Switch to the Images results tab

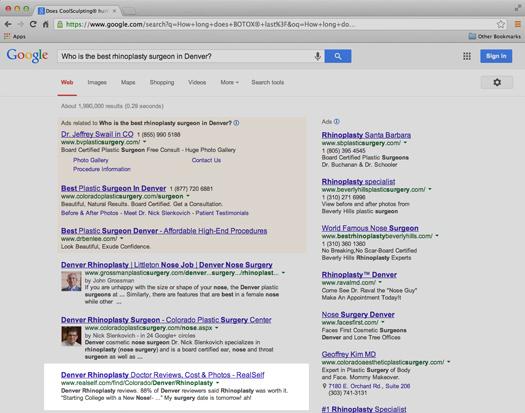[97, 82]
